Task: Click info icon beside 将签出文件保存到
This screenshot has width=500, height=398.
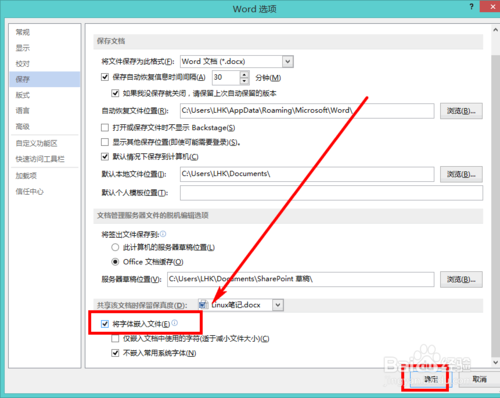Action: pyautogui.click(x=163, y=234)
